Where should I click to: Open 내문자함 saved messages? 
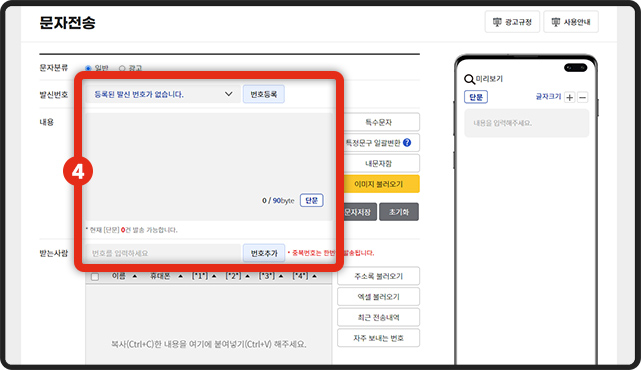(378, 164)
